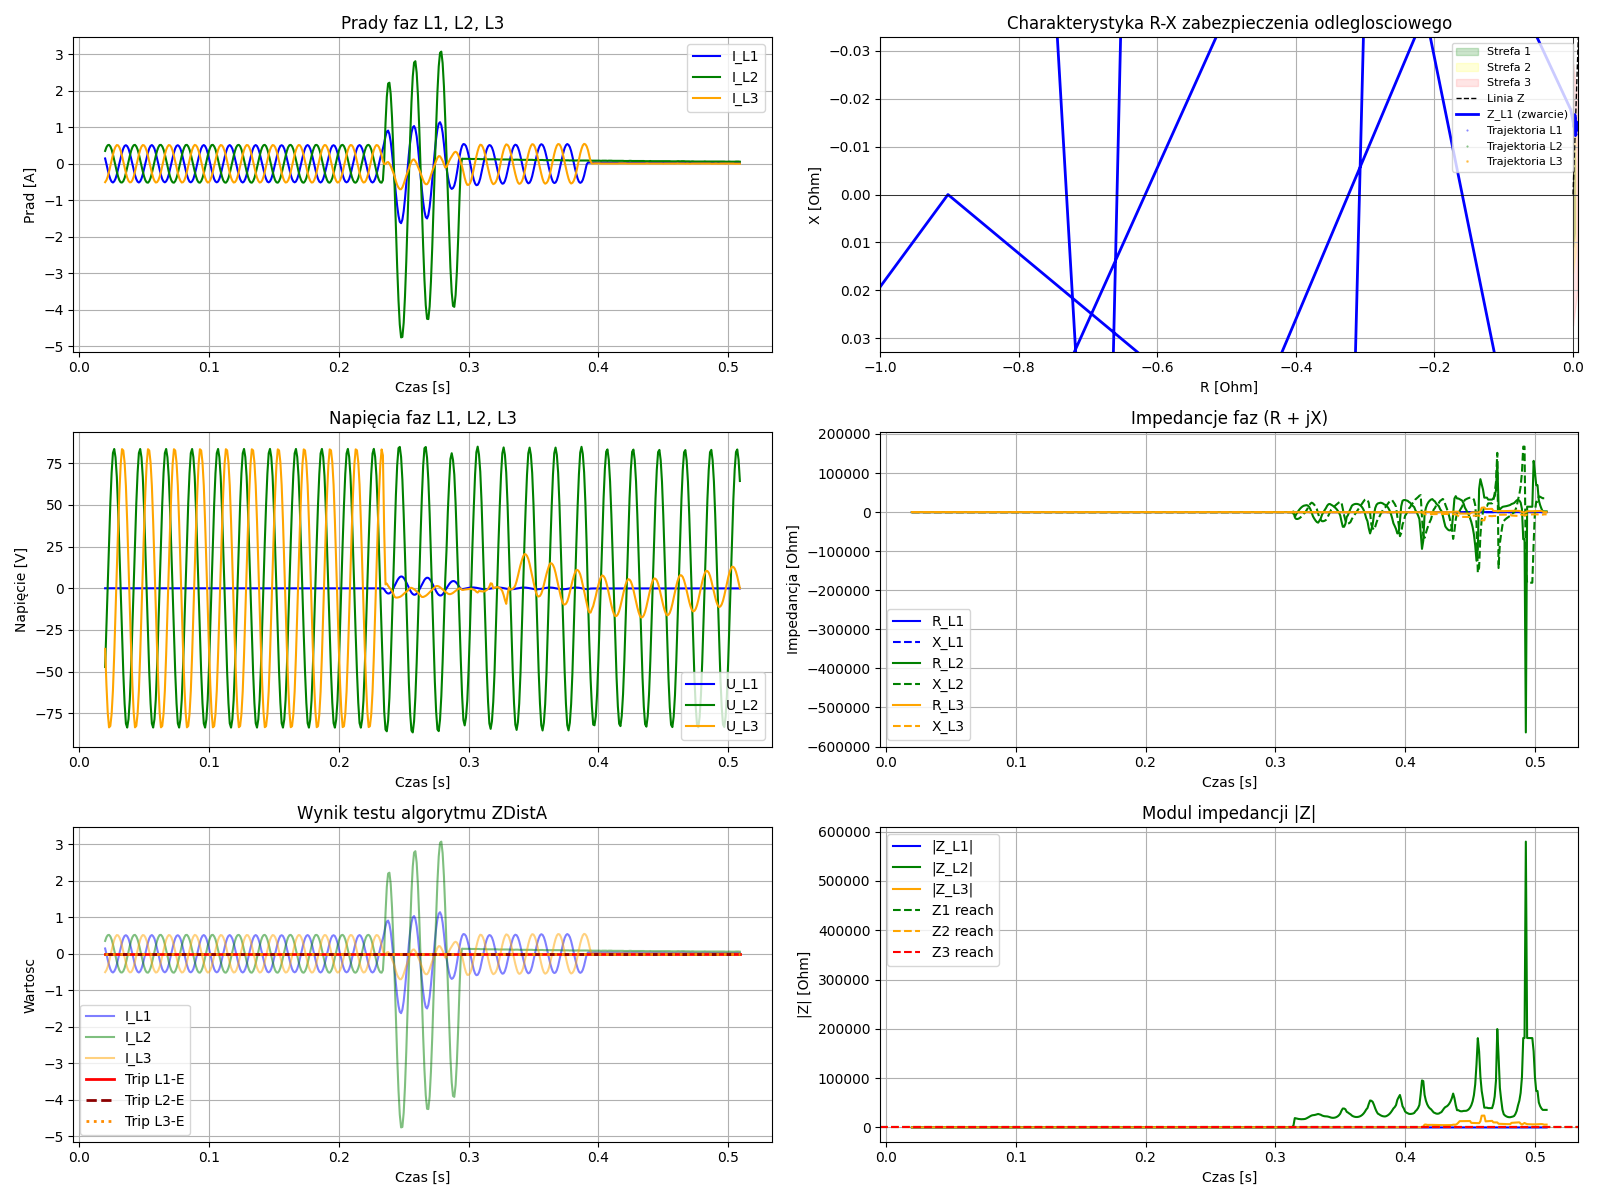
Task: Click the 'Z_L1 (zwarcie)' legend entry
Action: pyautogui.click(x=1526, y=114)
